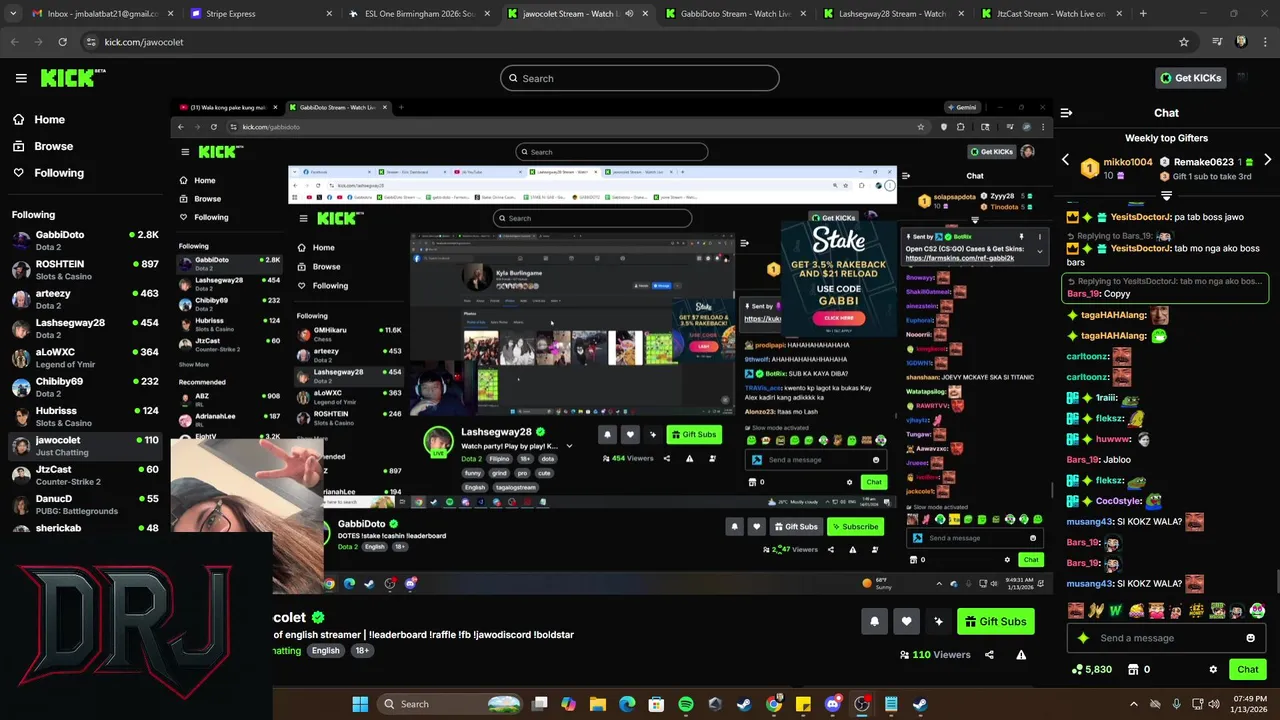
Task: Report stream with warning triangle icon
Action: coord(1021,655)
